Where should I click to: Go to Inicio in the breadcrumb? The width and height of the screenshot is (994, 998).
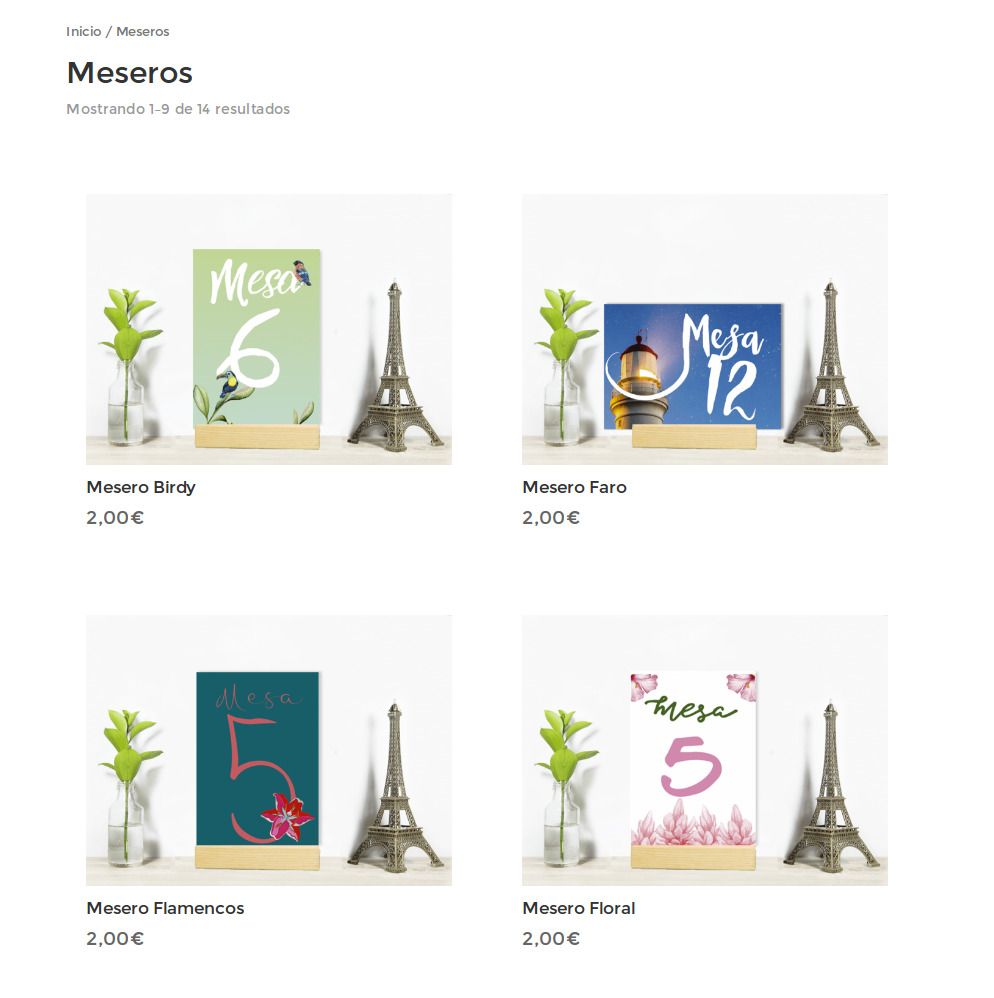pos(83,31)
